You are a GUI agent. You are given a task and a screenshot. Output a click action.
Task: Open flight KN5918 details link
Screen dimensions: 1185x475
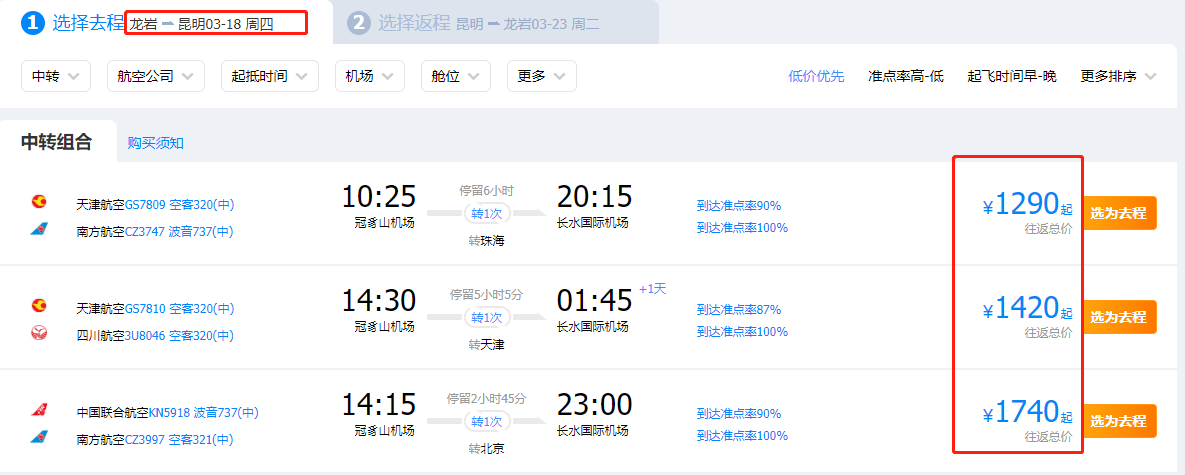(204, 413)
